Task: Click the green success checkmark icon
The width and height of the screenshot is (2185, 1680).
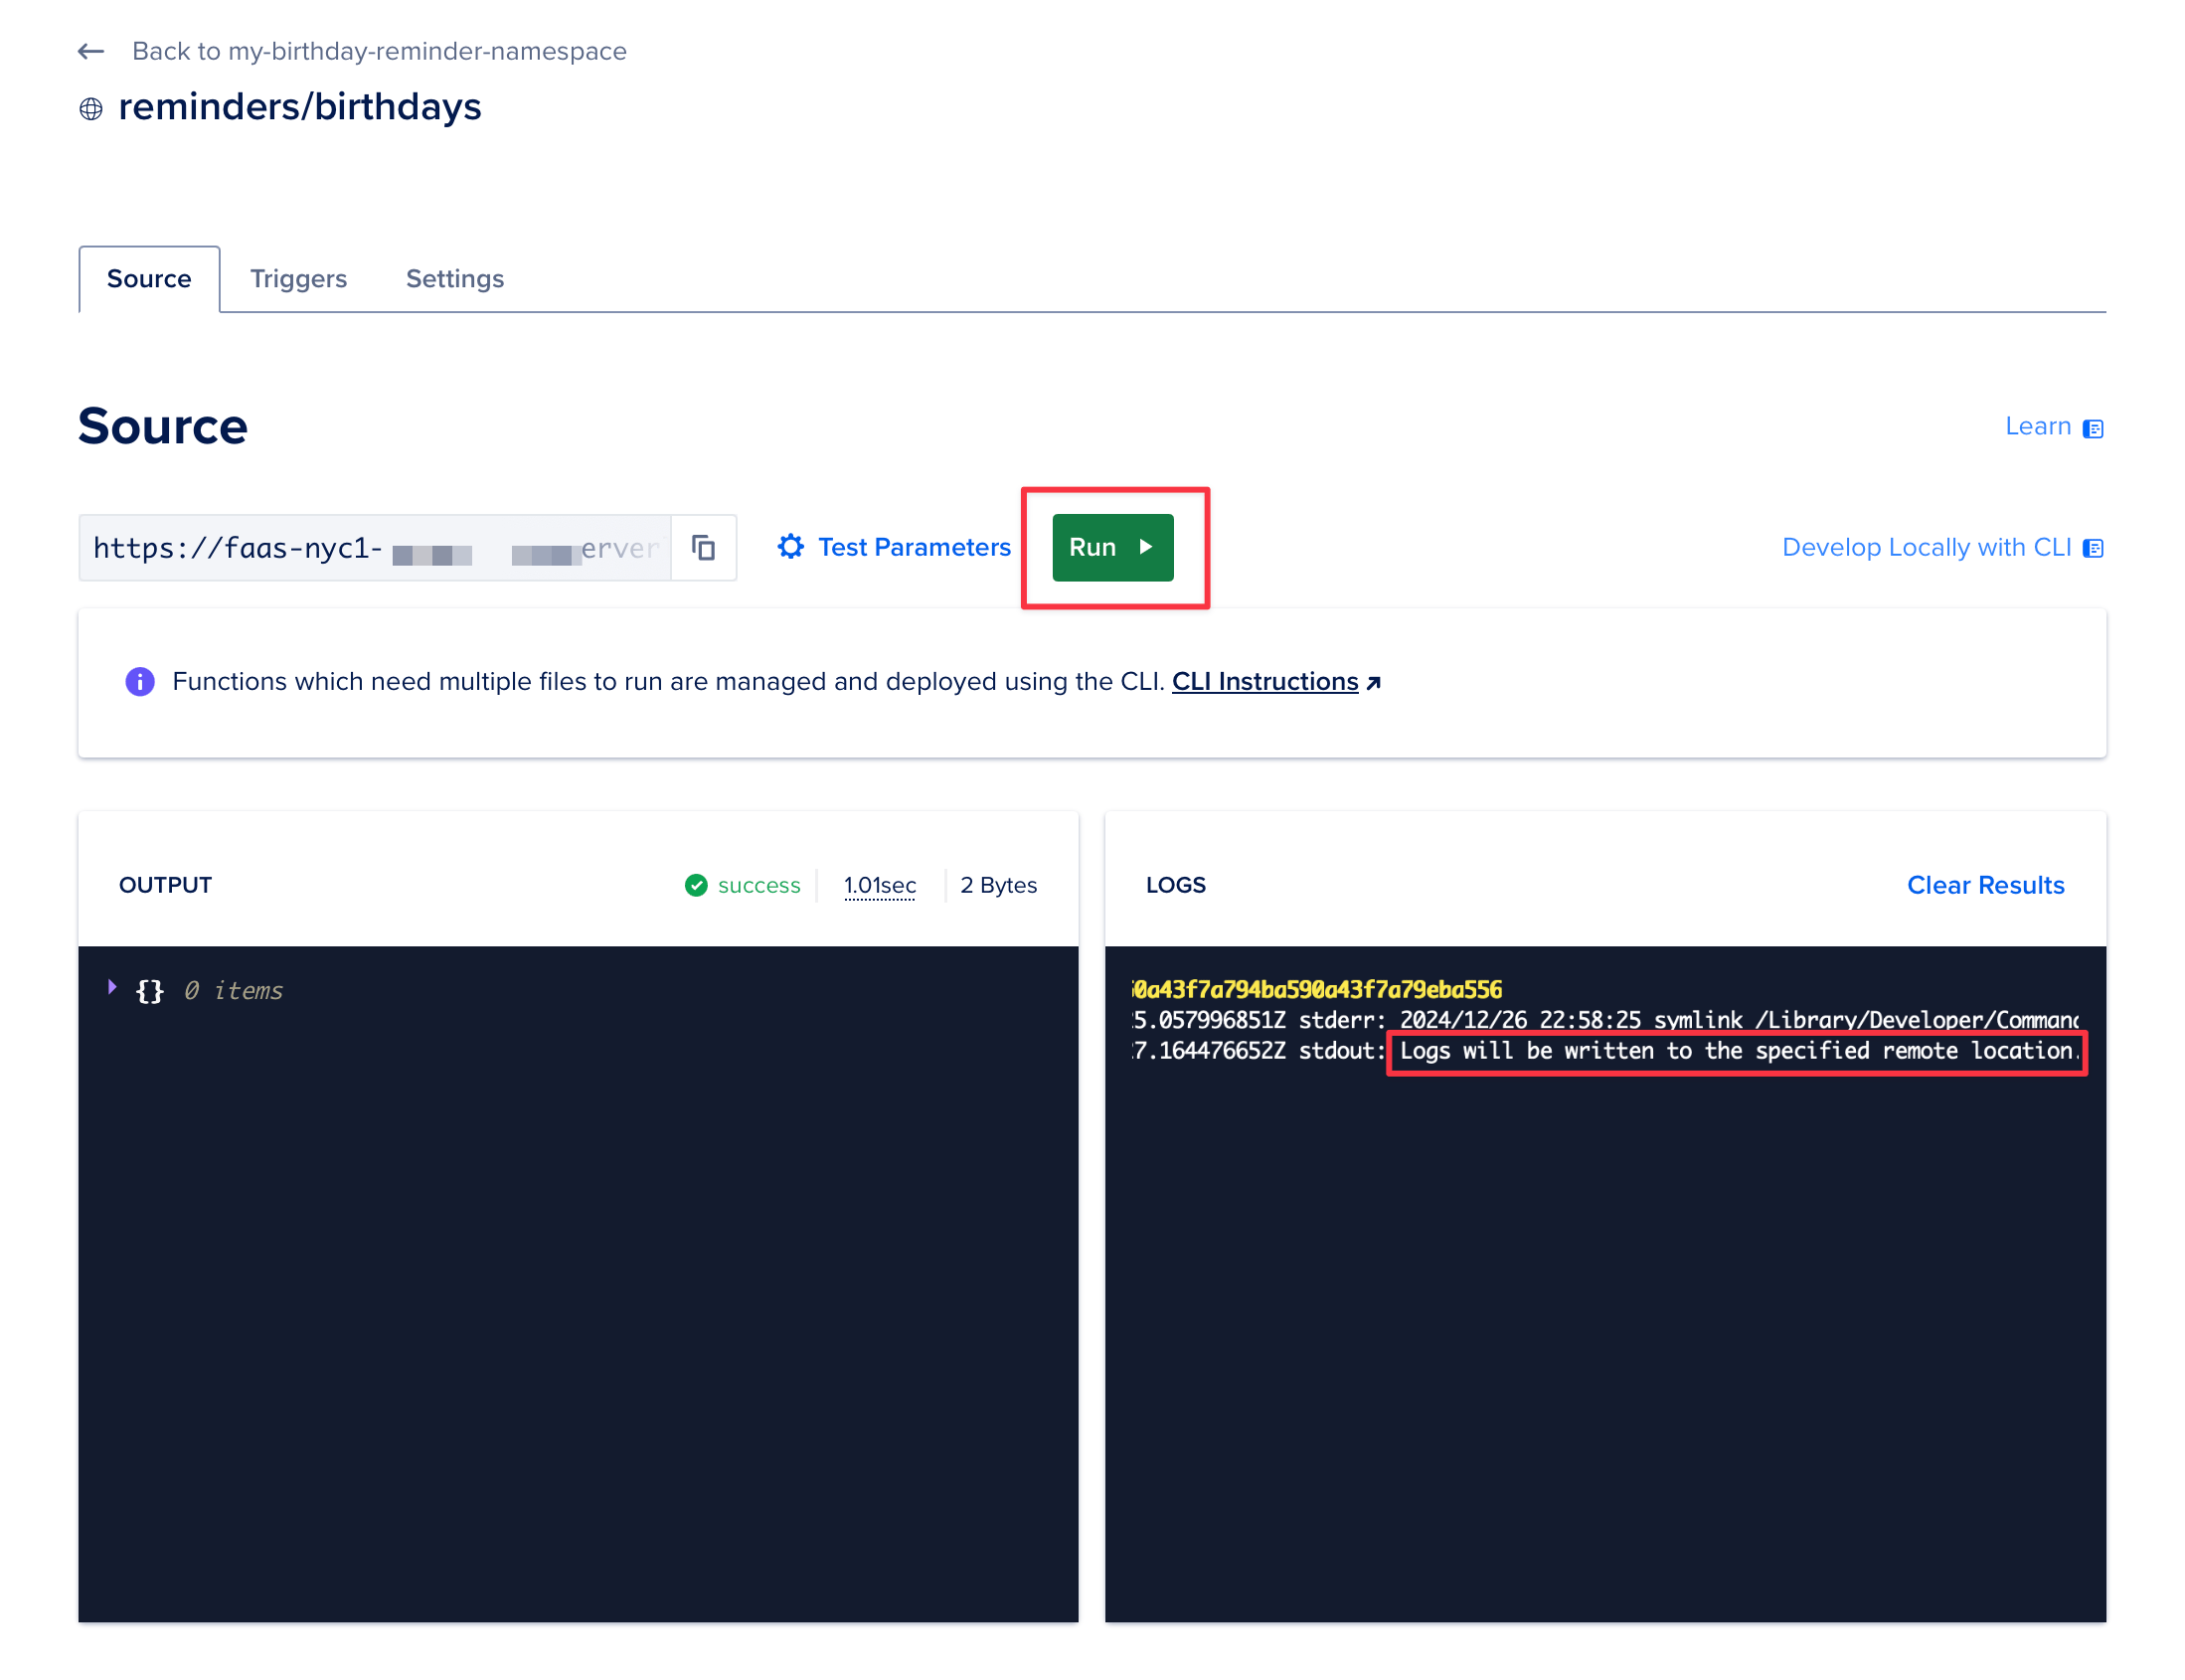Action: click(x=696, y=885)
